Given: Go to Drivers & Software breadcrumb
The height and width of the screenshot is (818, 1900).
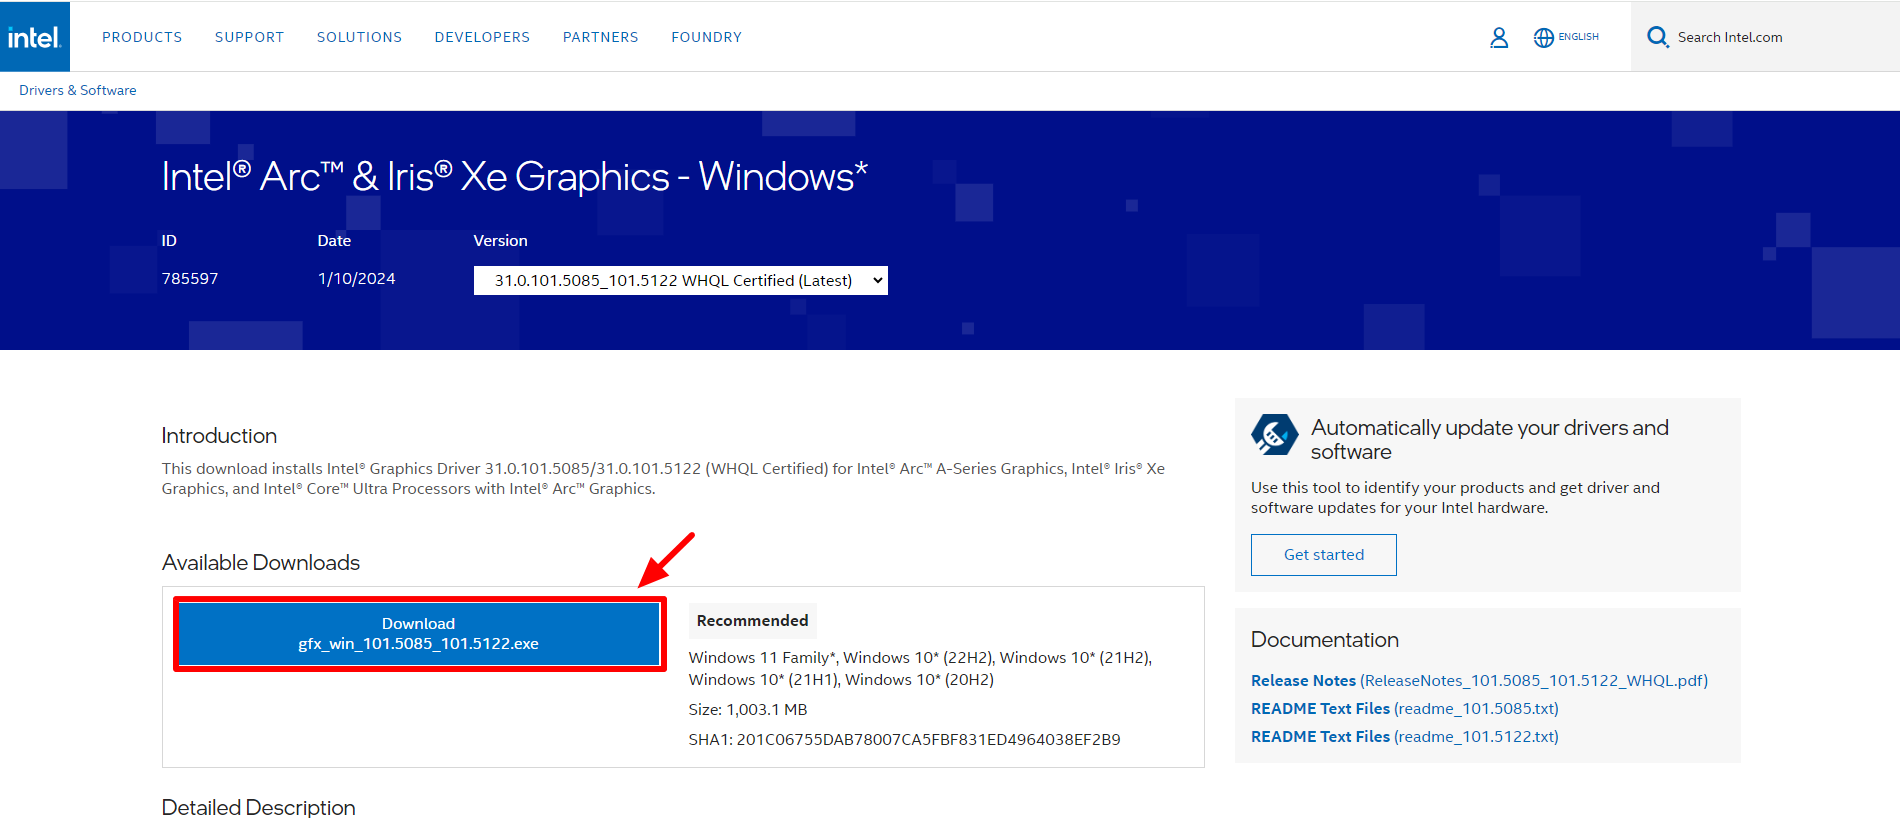Looking at the screenshot, I should pos(78,90).
